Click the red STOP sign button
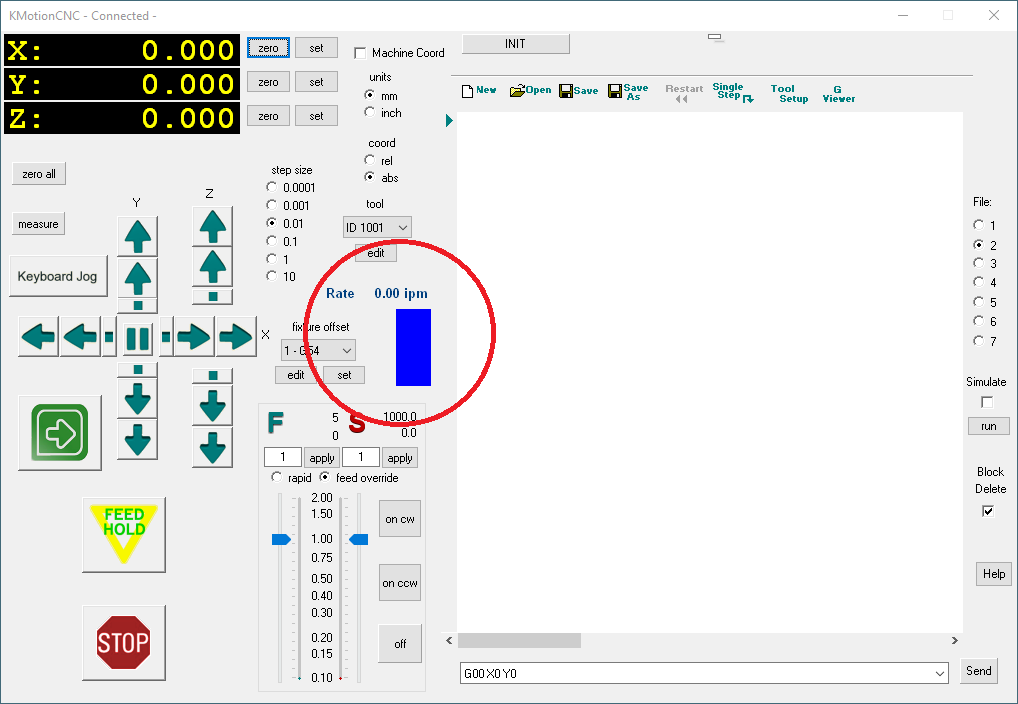This screenshot has height=704, width=1018. point(123,642)
